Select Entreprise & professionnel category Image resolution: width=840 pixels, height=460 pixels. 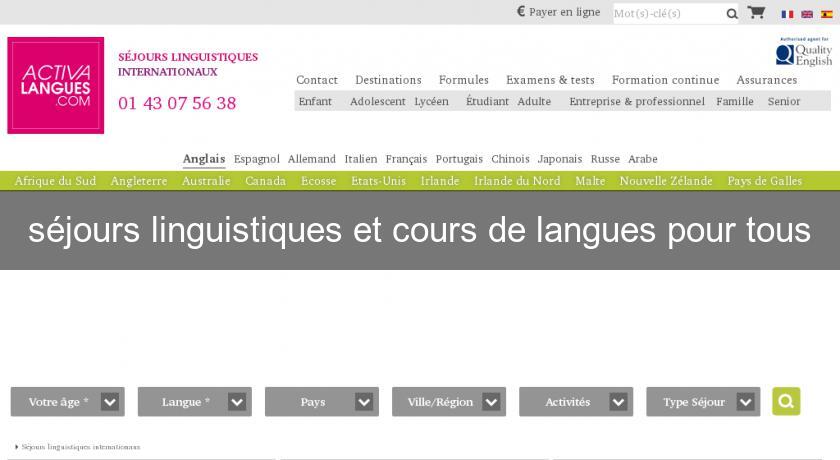coord(637,101)
